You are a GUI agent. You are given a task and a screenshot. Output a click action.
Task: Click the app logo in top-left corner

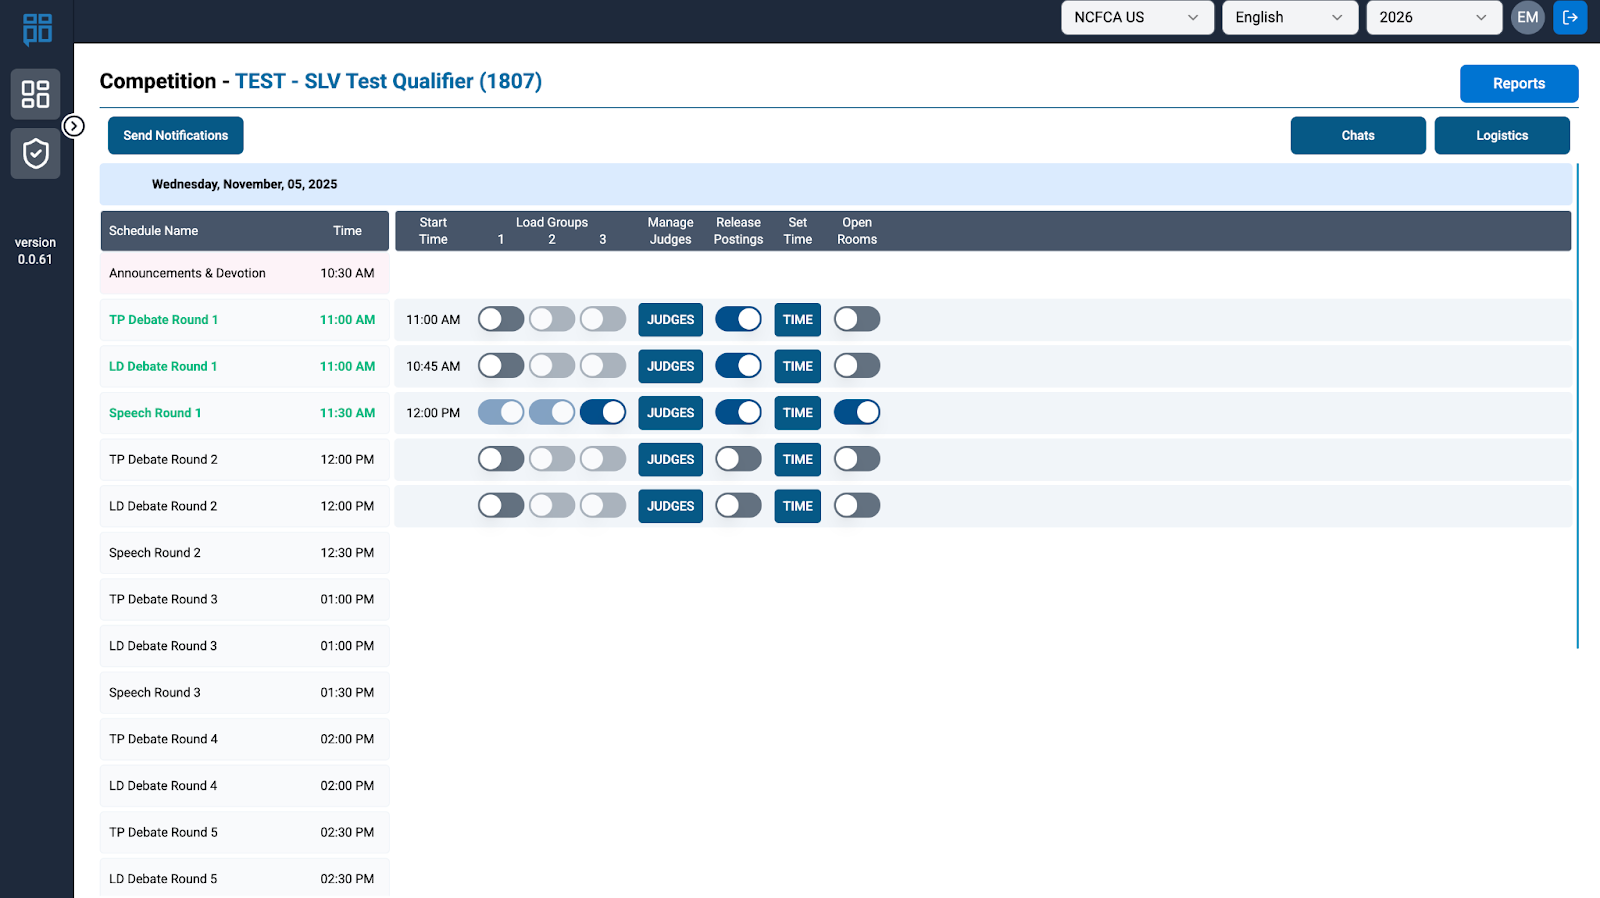(37, 29)
